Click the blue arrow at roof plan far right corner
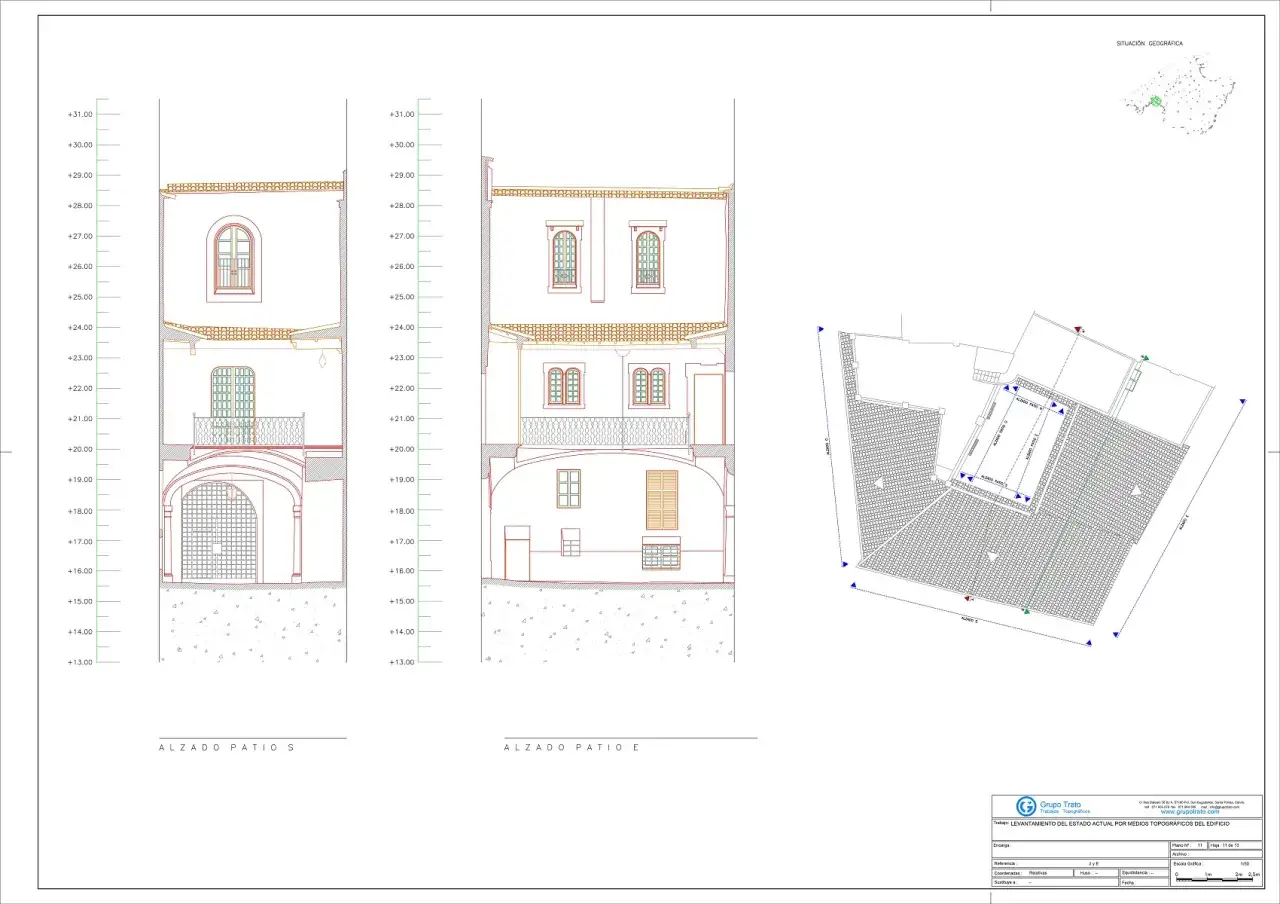This screenshot has height=904, width=1280. [x=1243, y=401]
